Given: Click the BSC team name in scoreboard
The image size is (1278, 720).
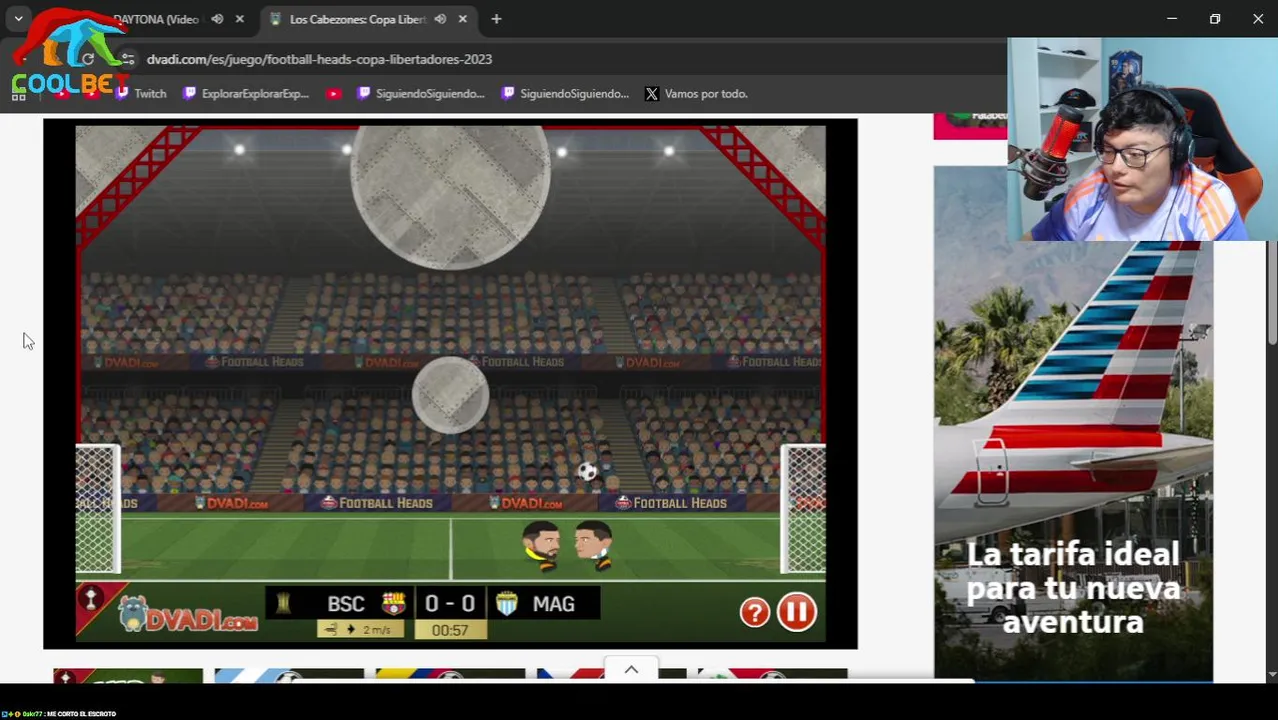Looking at the screenshot, I should pos(346,604).
